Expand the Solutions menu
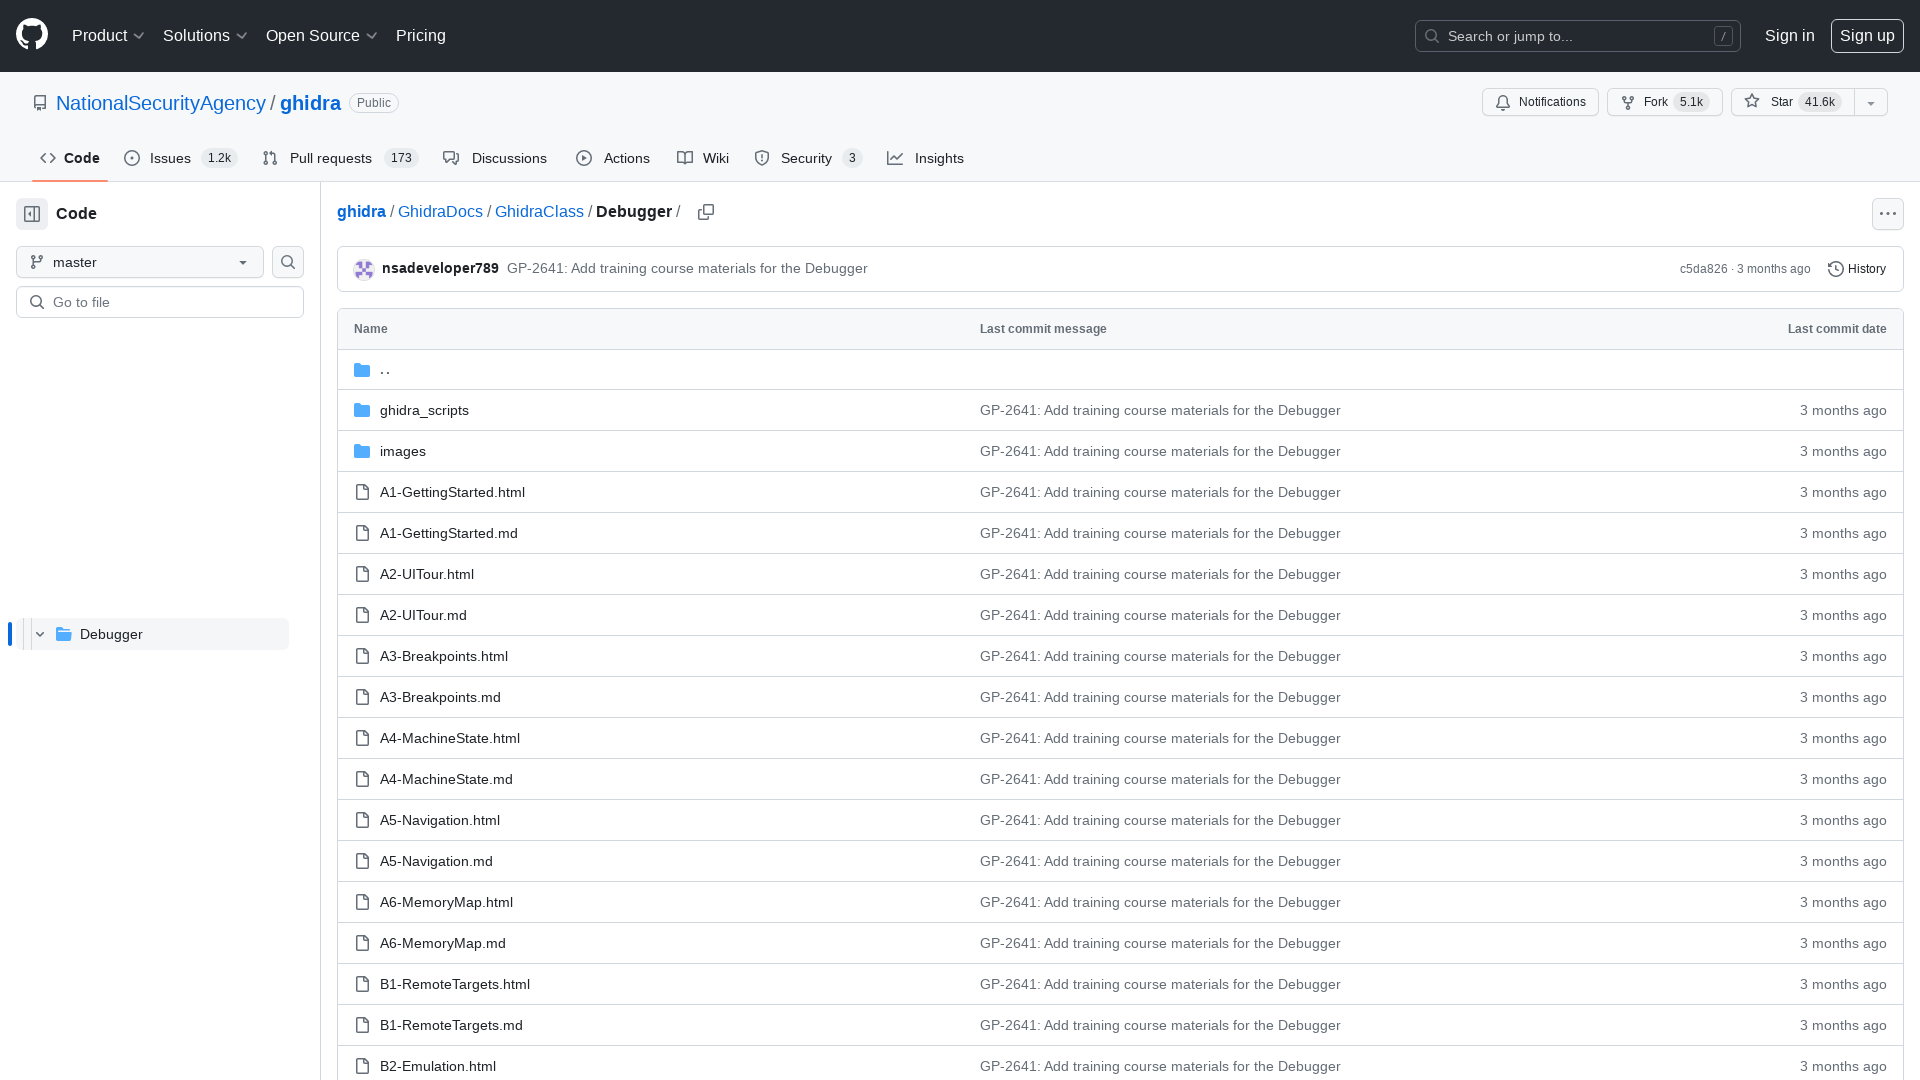Viewport: 1920px width, 1080px height. coord(205,36)
